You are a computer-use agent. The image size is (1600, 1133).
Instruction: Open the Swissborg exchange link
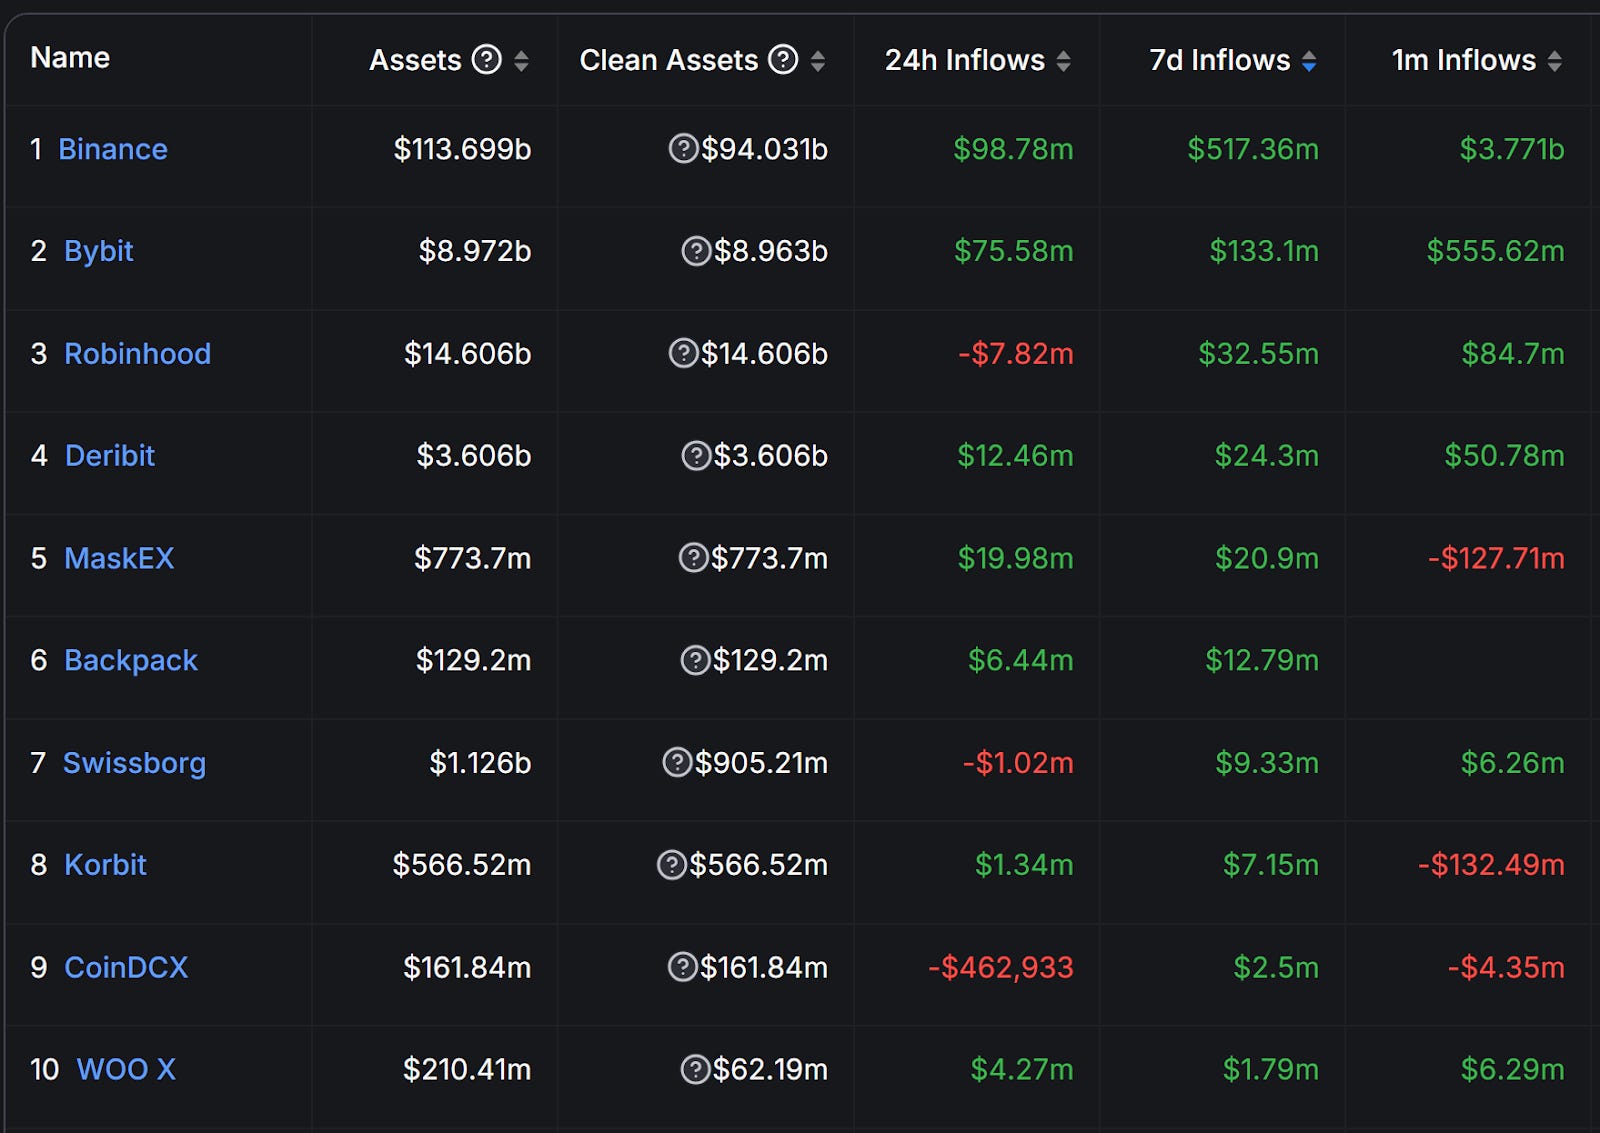tap(134, 763)
